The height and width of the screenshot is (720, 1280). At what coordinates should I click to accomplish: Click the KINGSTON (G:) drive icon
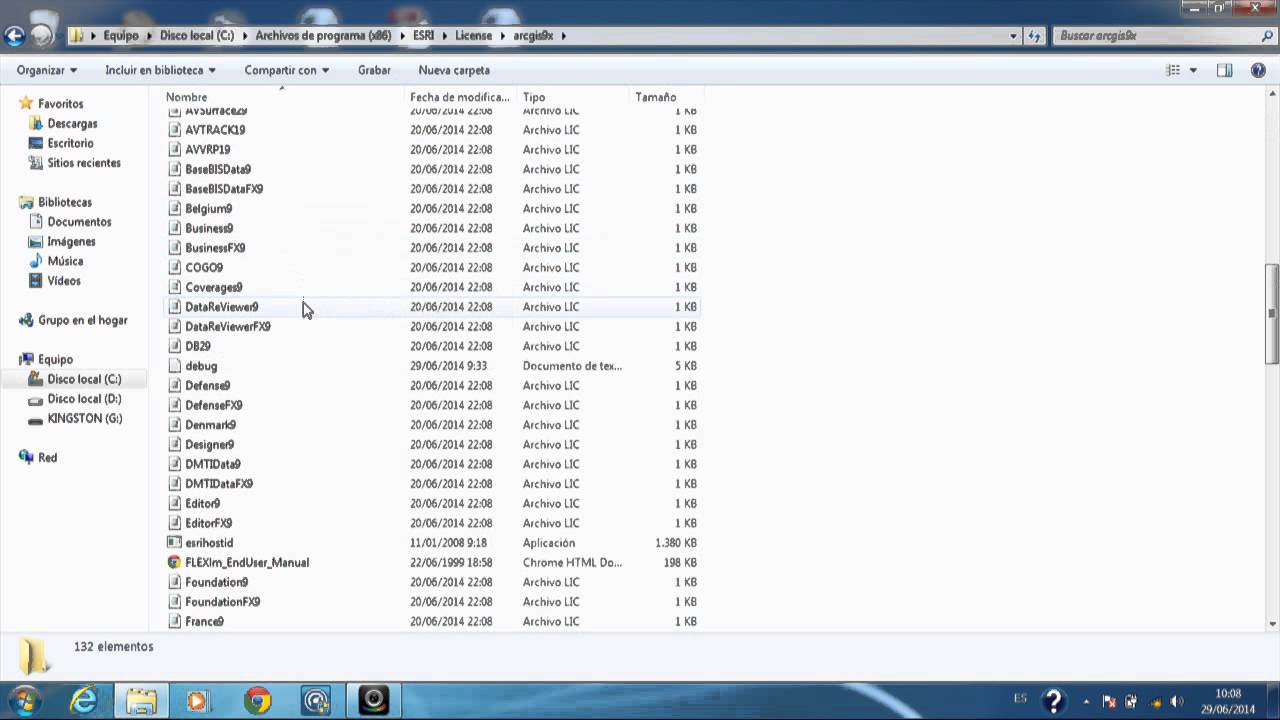tap(36, 419)
